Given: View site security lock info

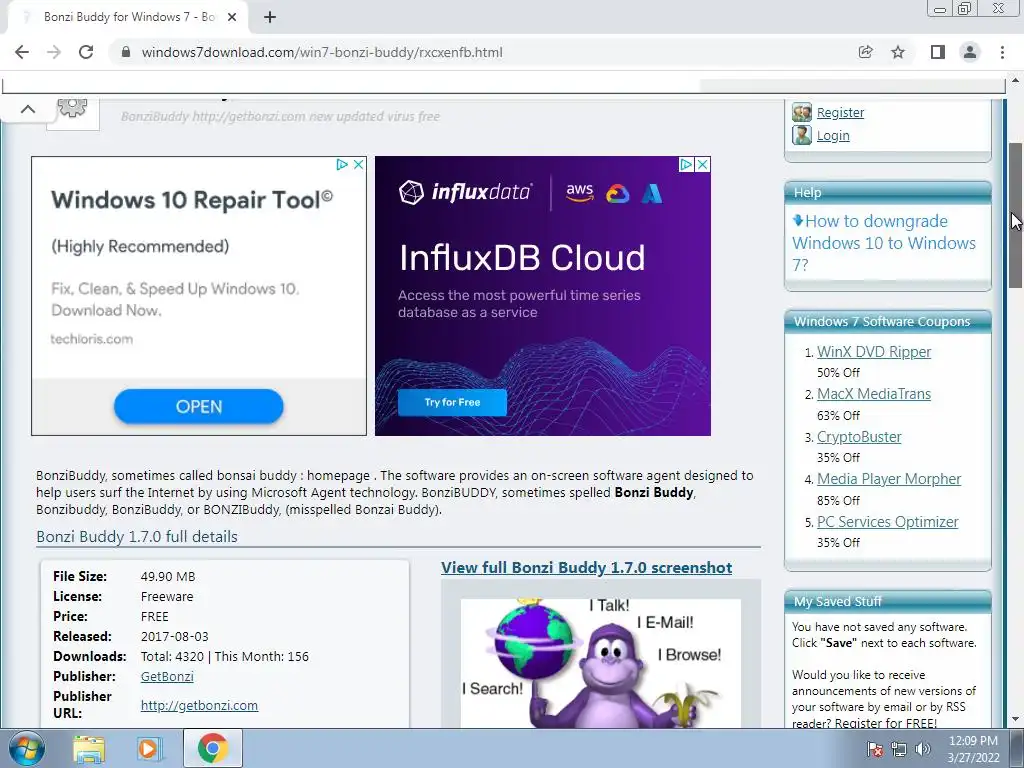Looking at the screenshot, I should click(126, 52).
